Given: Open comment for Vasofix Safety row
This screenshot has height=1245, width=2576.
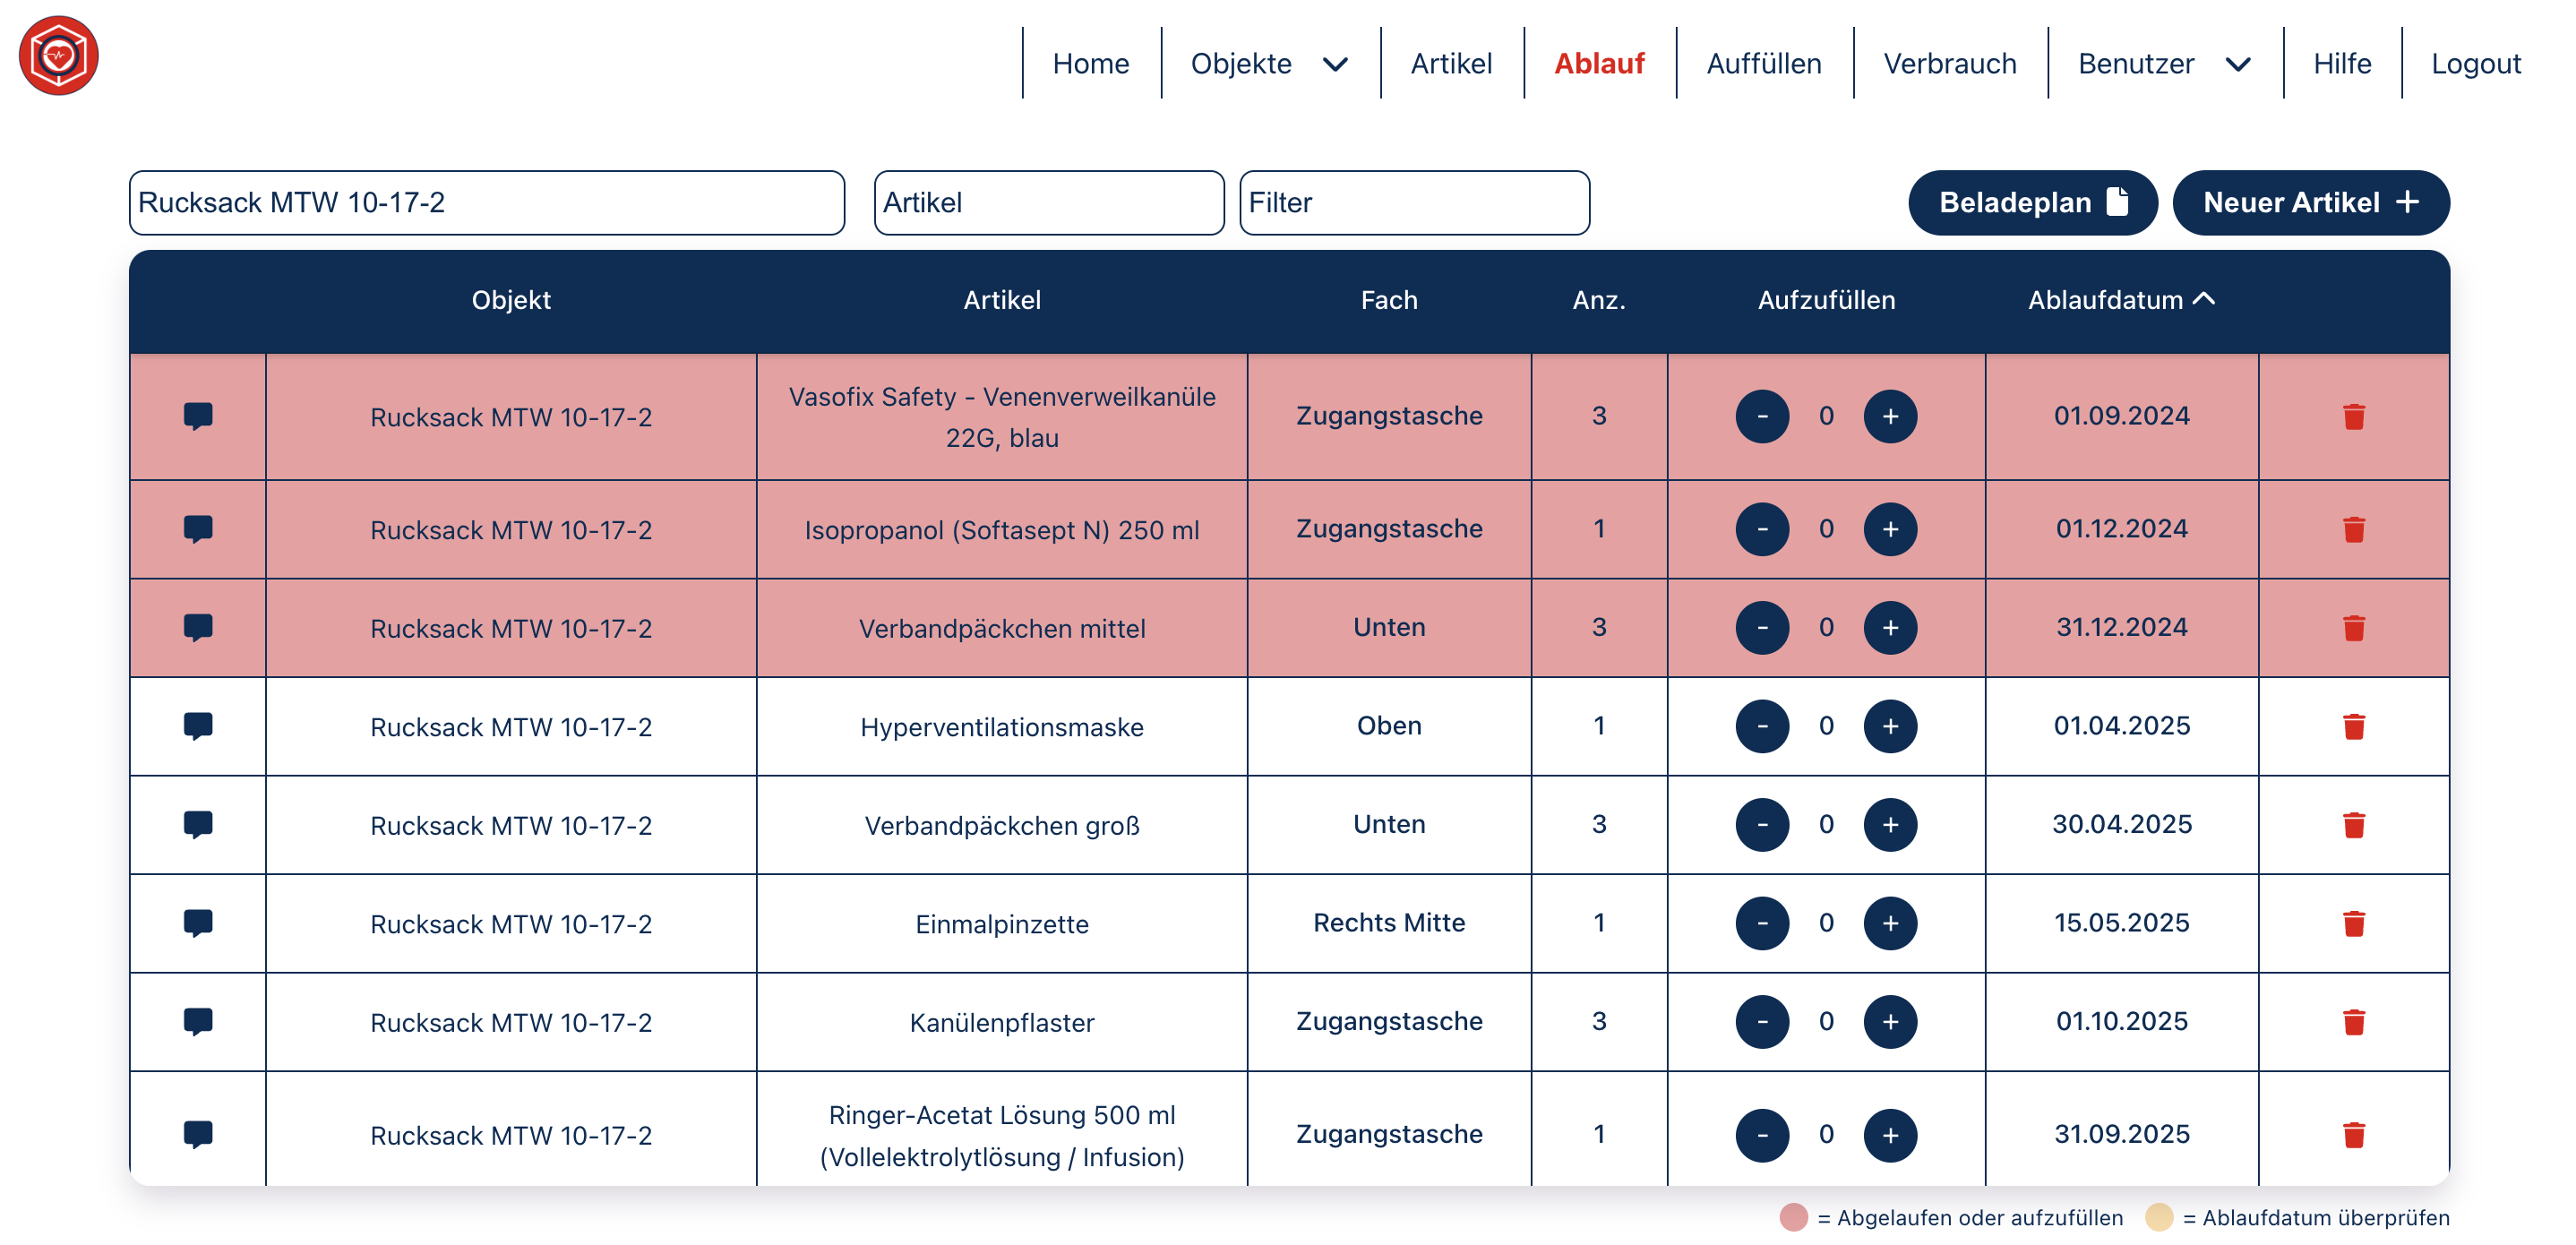Looking at the screenshot, I should pyautogui.click(x=198, y=416).
